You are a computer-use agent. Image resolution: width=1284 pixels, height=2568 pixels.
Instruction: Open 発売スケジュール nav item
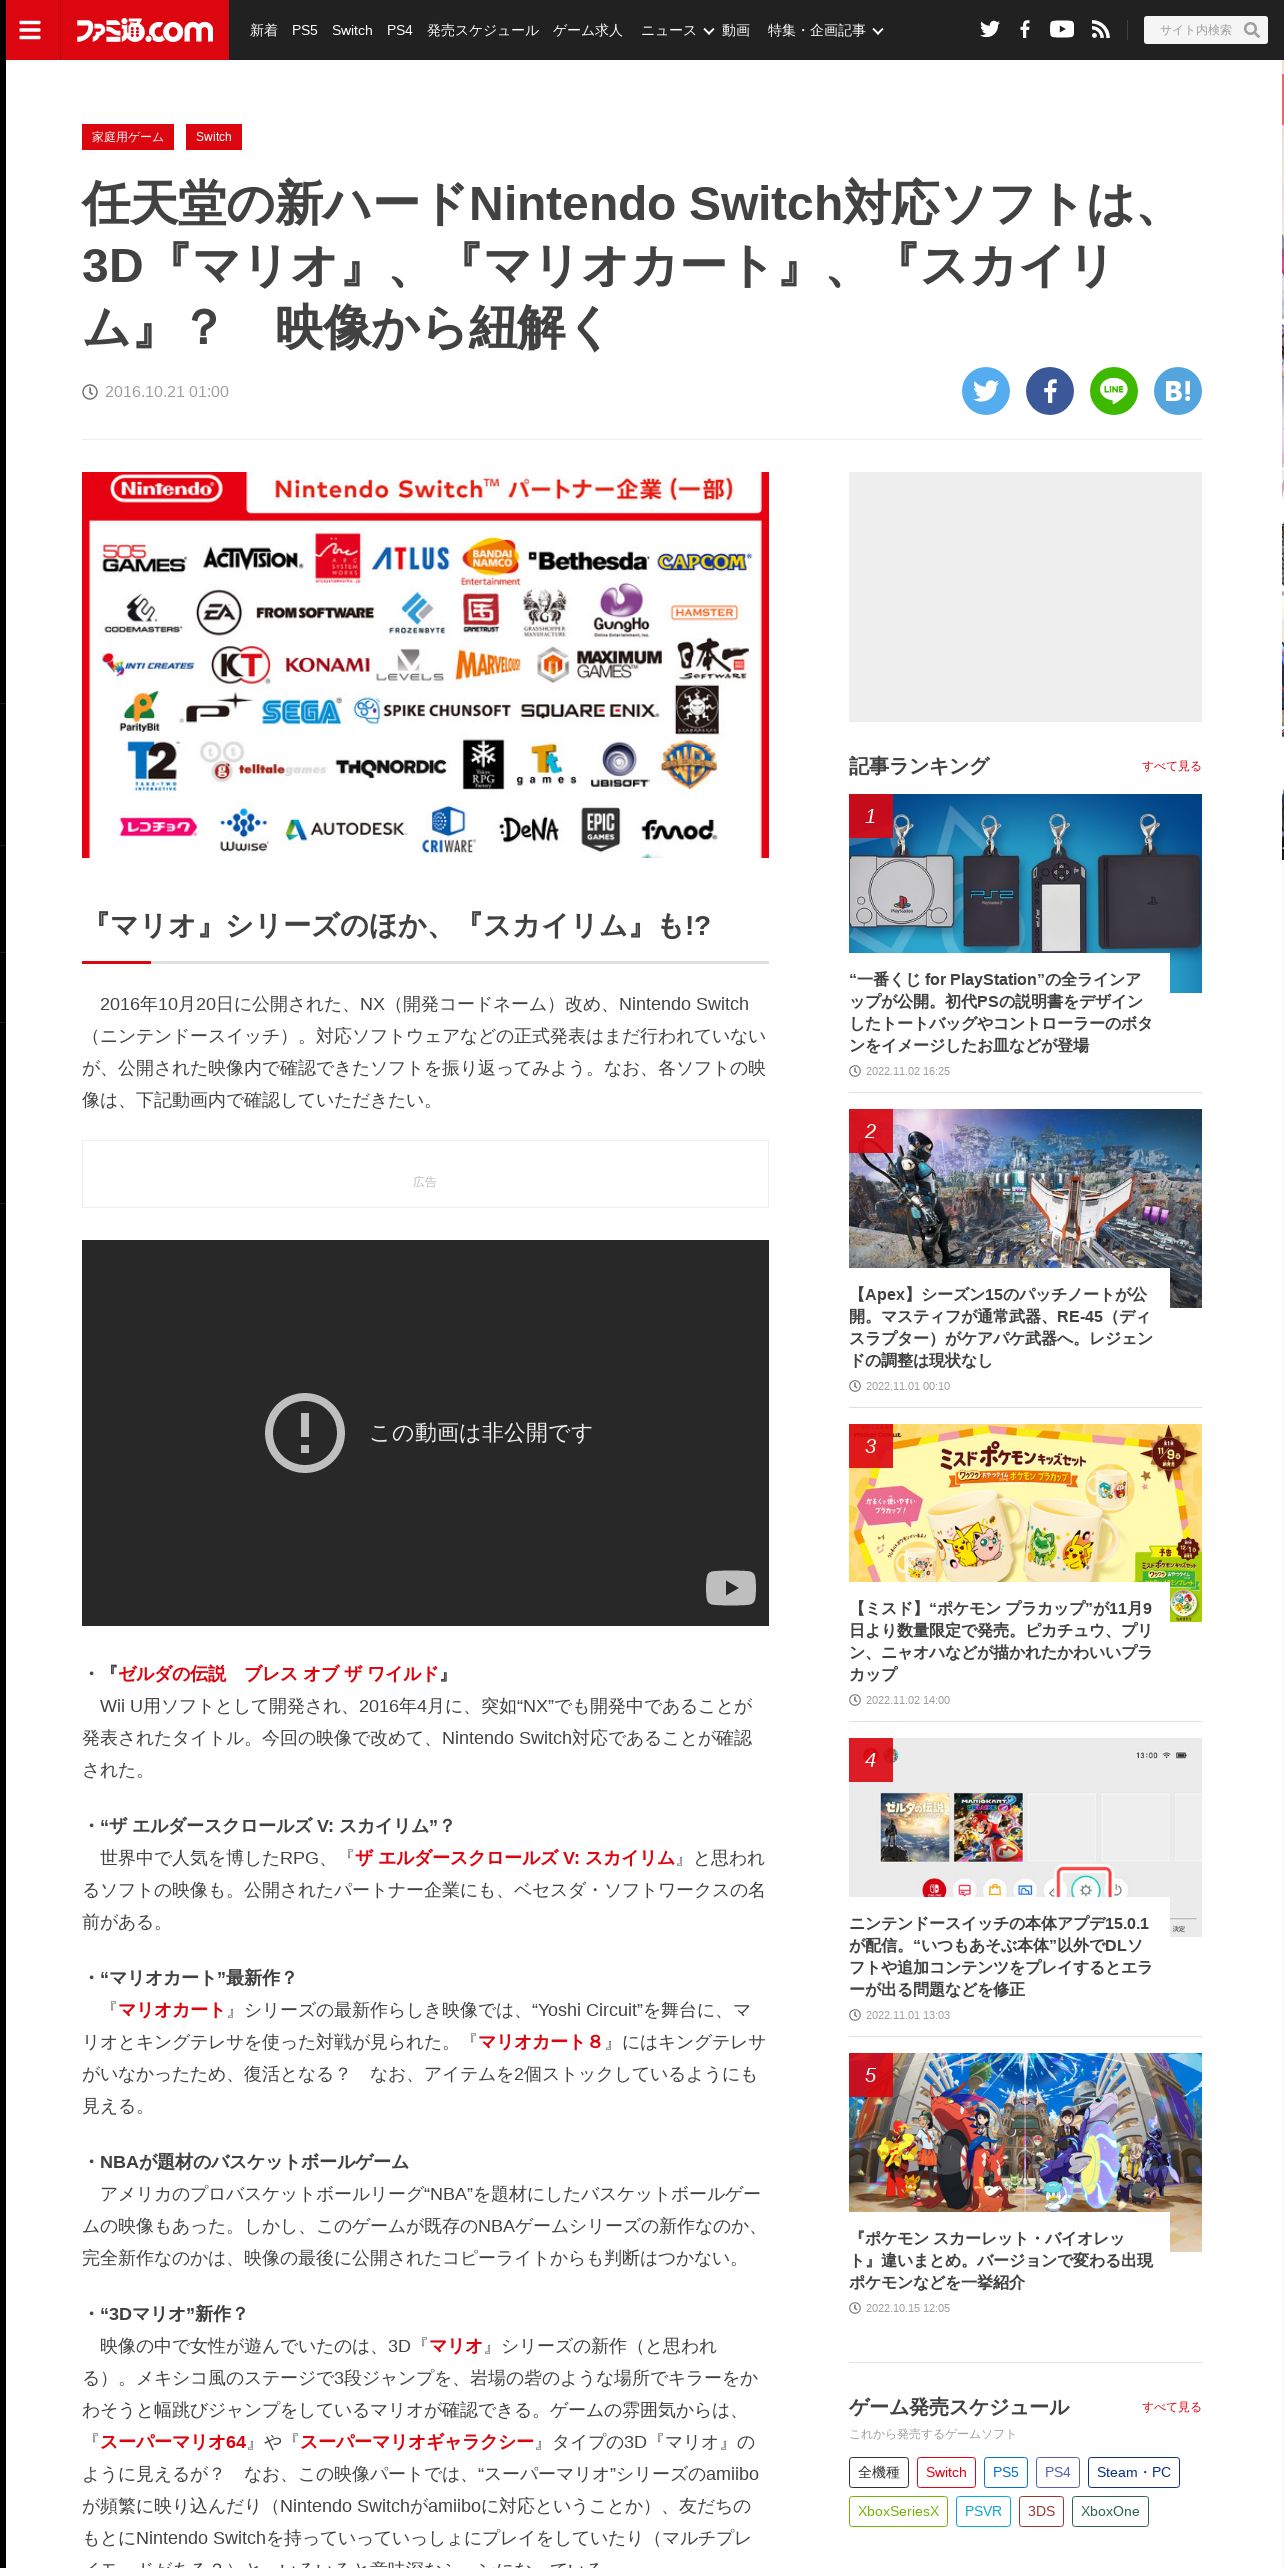tap(483, 30)
